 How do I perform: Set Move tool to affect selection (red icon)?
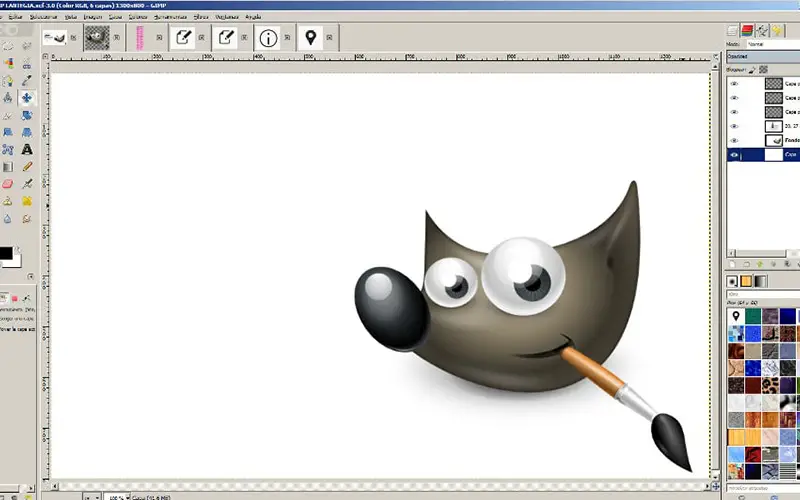pyautogui.click(x=15, y=298)
